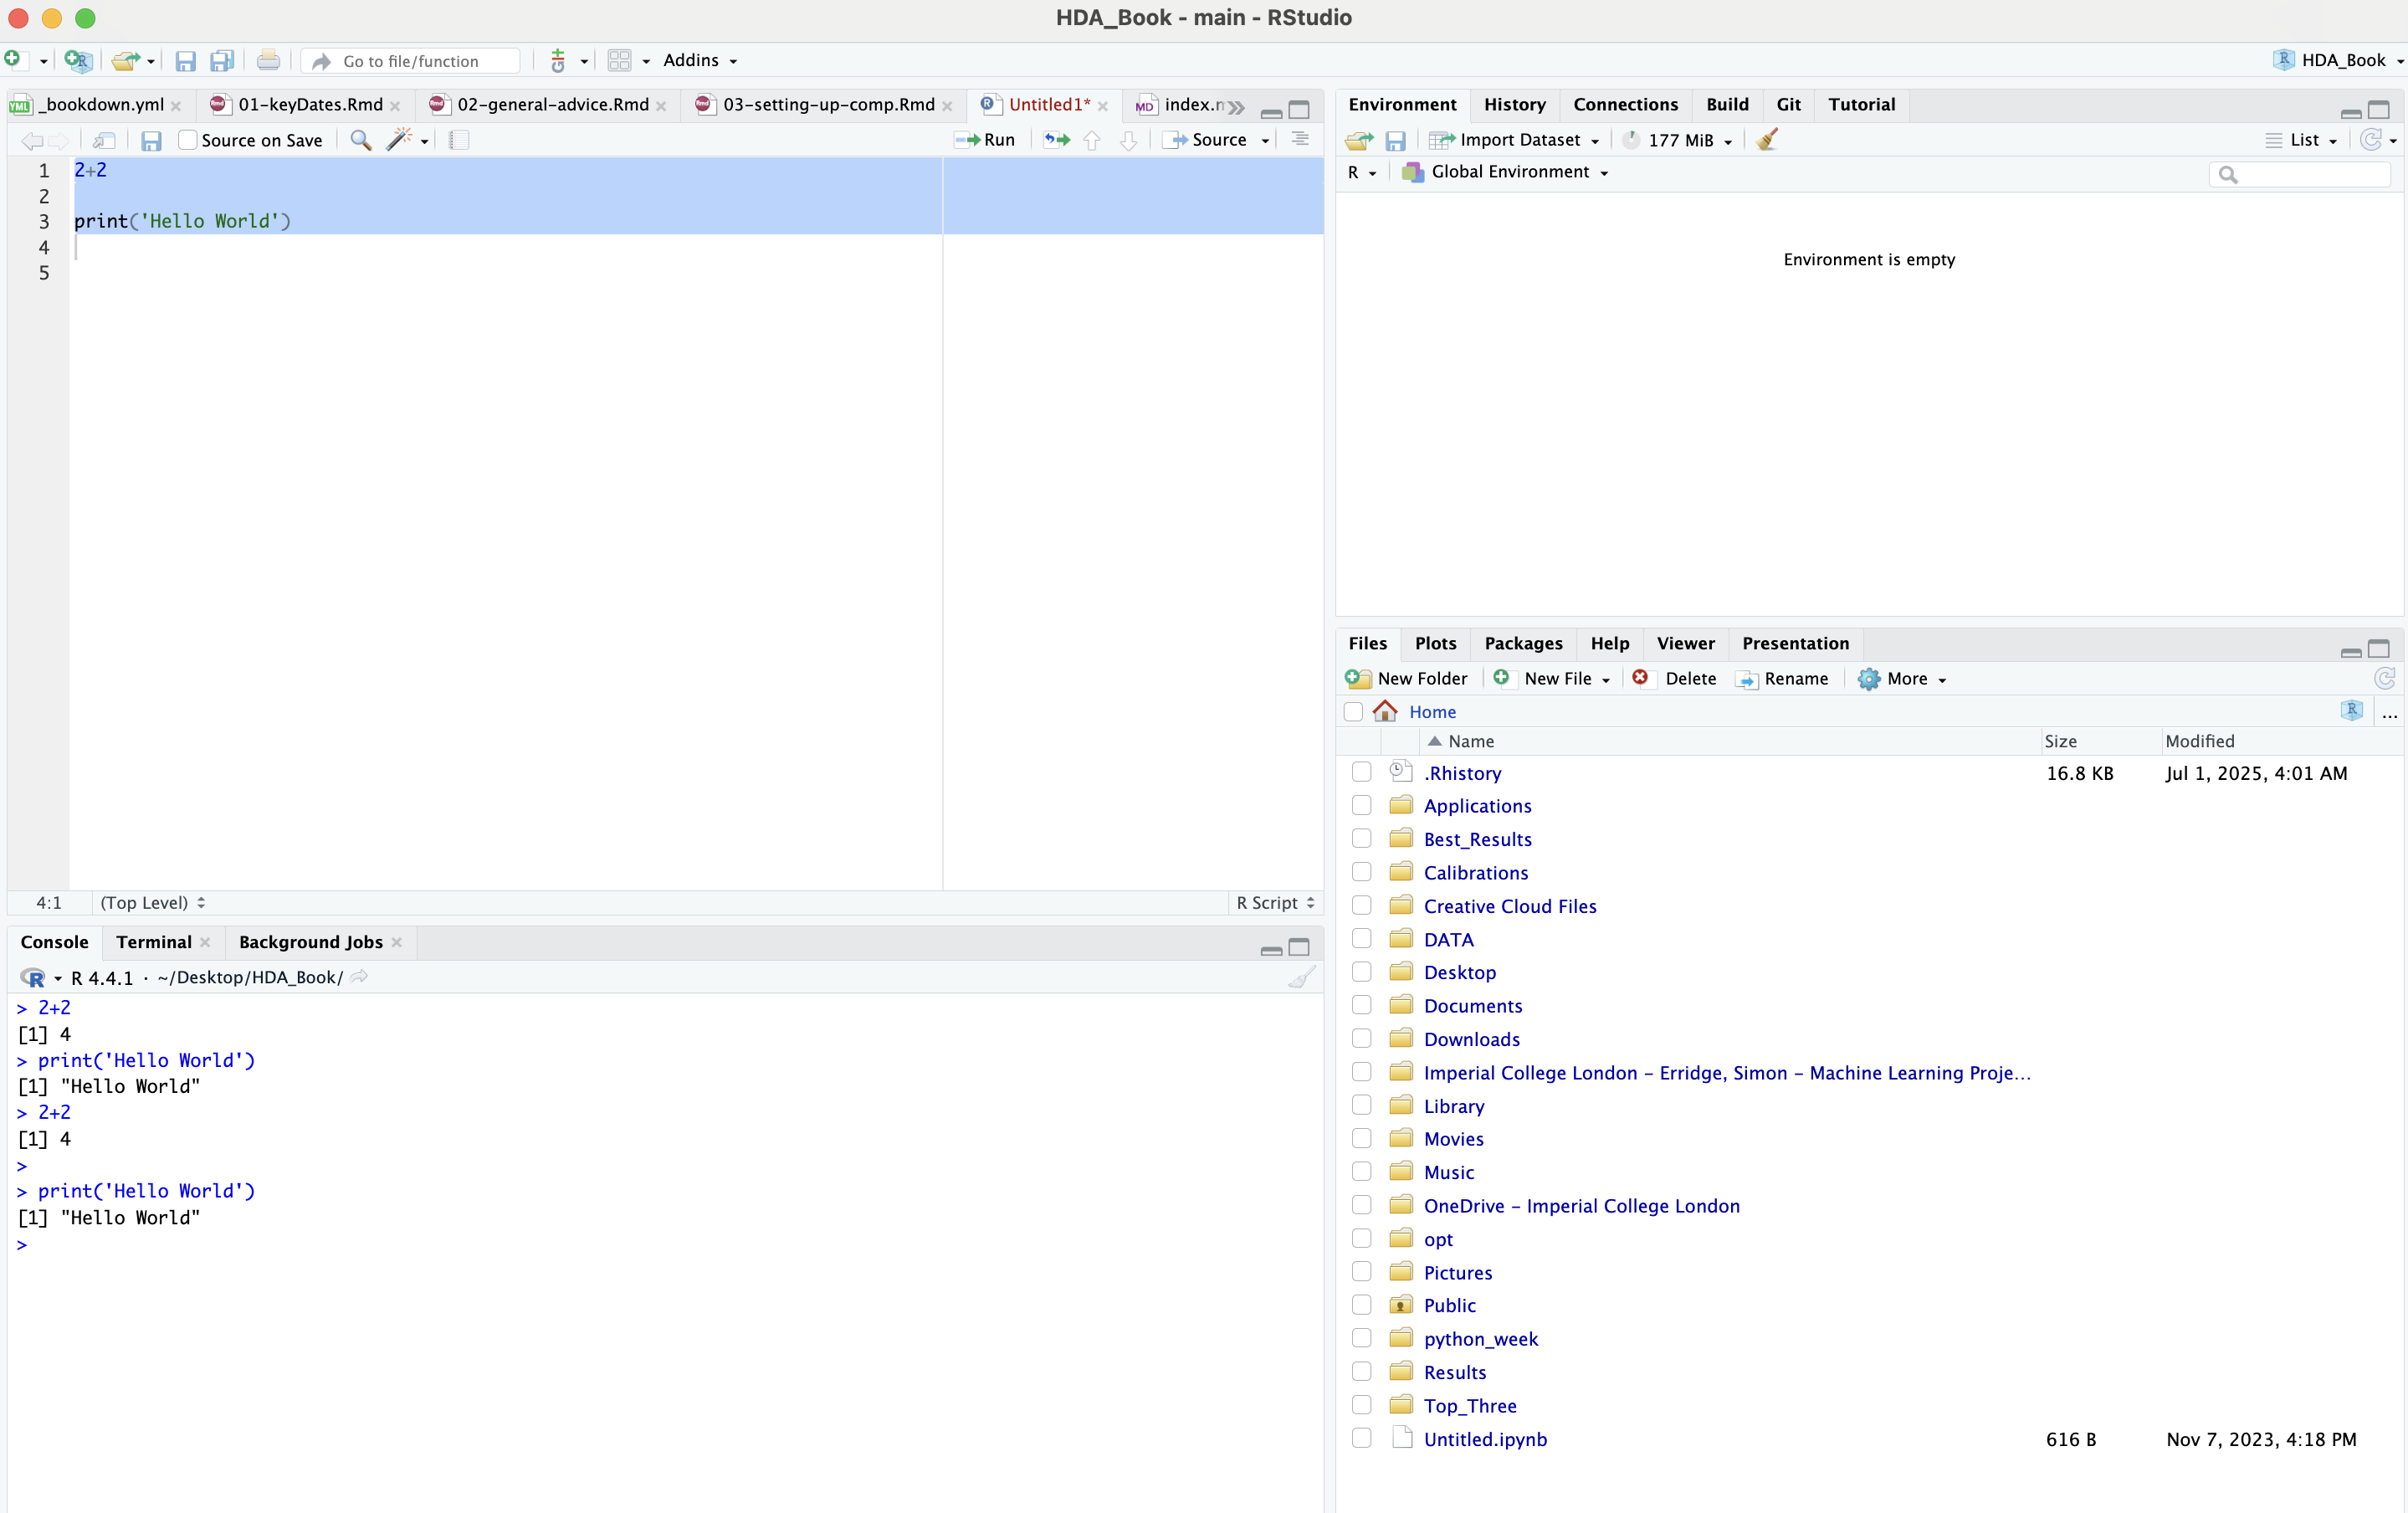Click the code tools magic wand icon
This screenshot has width=2408, height=1513.
[x=399, y=140]
